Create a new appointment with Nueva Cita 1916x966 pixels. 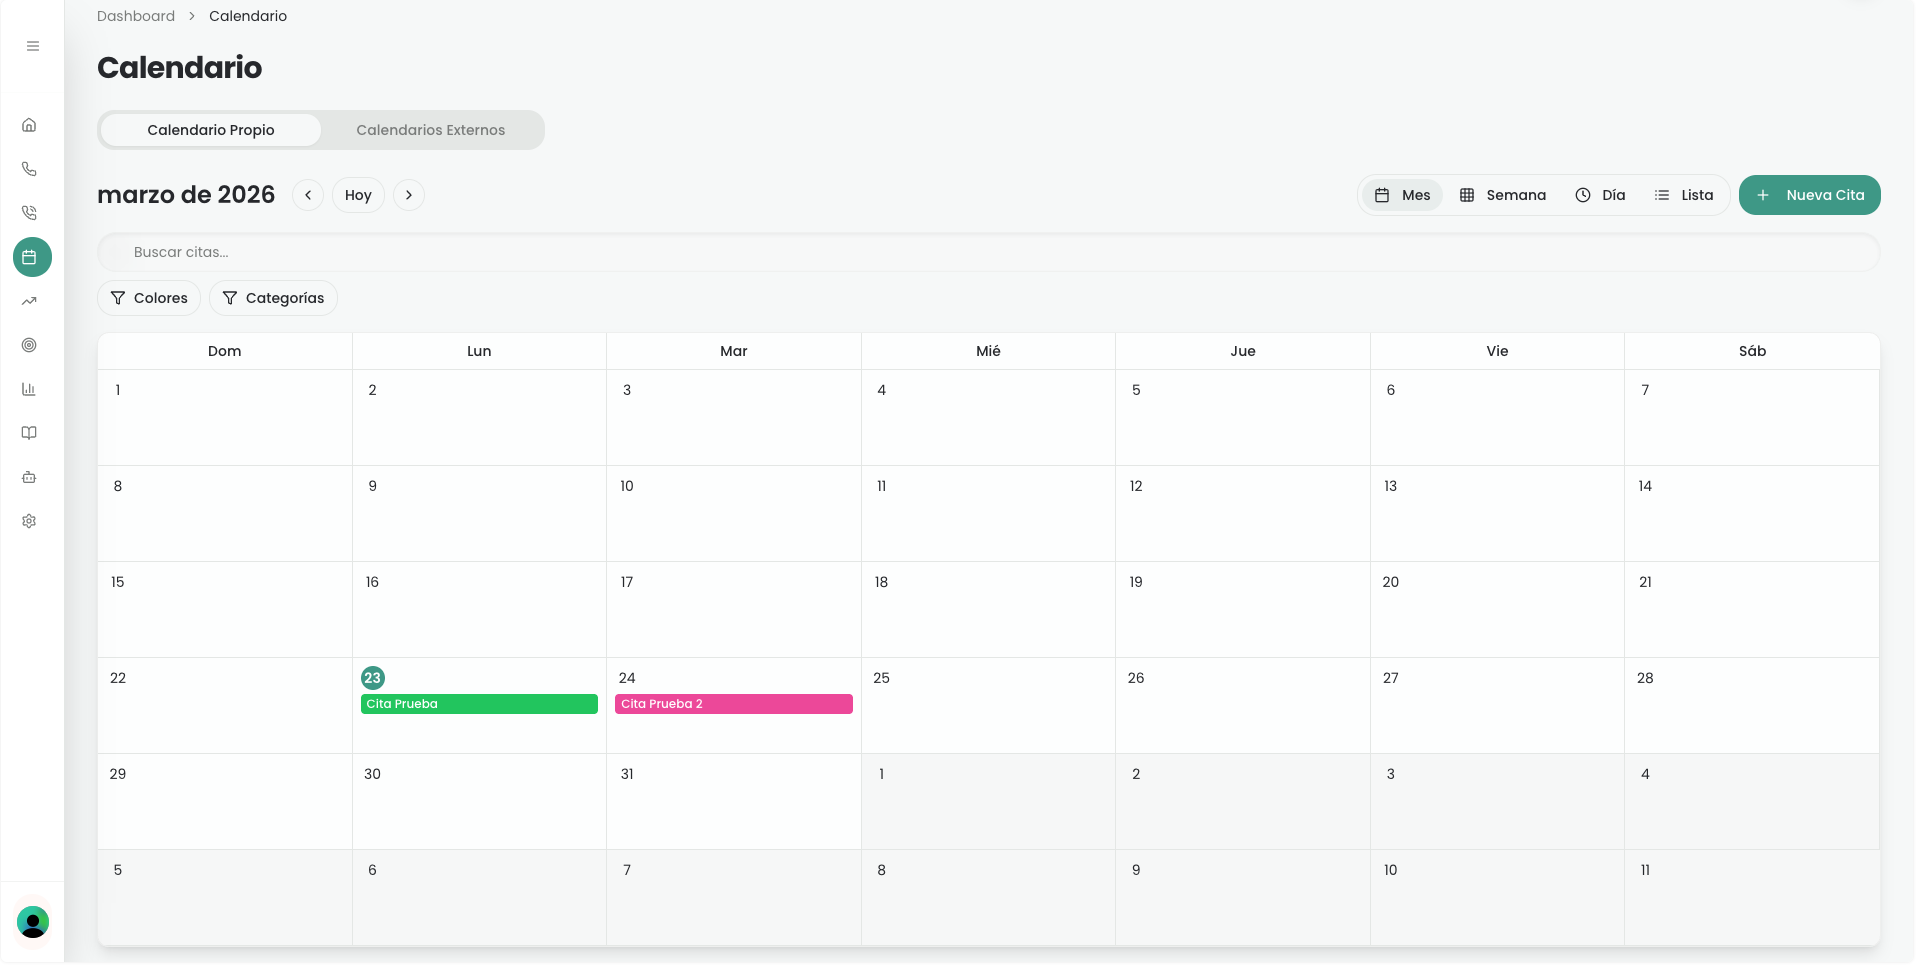[x=1810, y=195]
